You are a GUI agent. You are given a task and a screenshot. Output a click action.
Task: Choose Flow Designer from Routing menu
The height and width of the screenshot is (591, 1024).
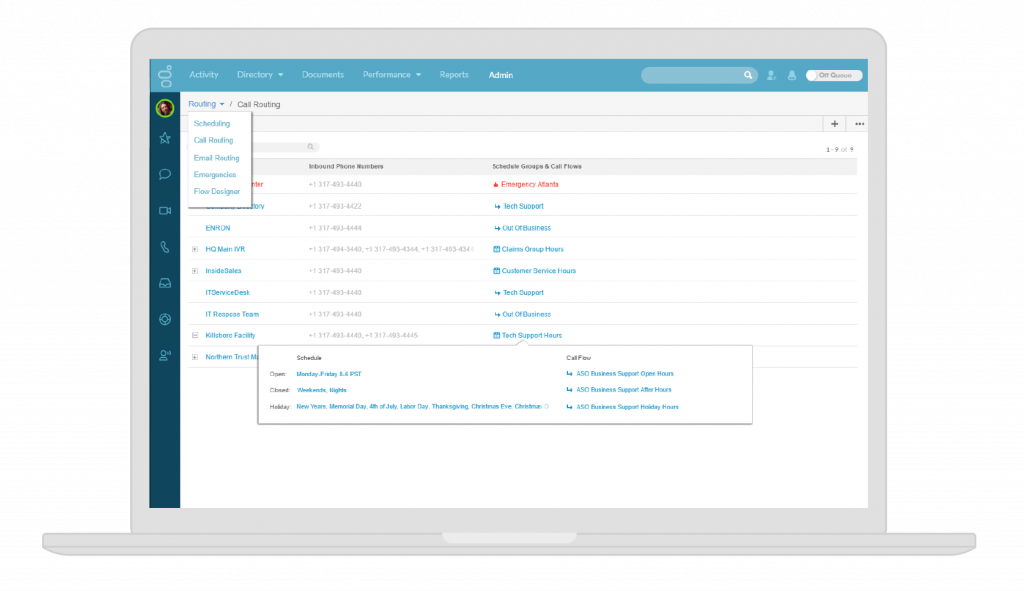click(216, 191)
